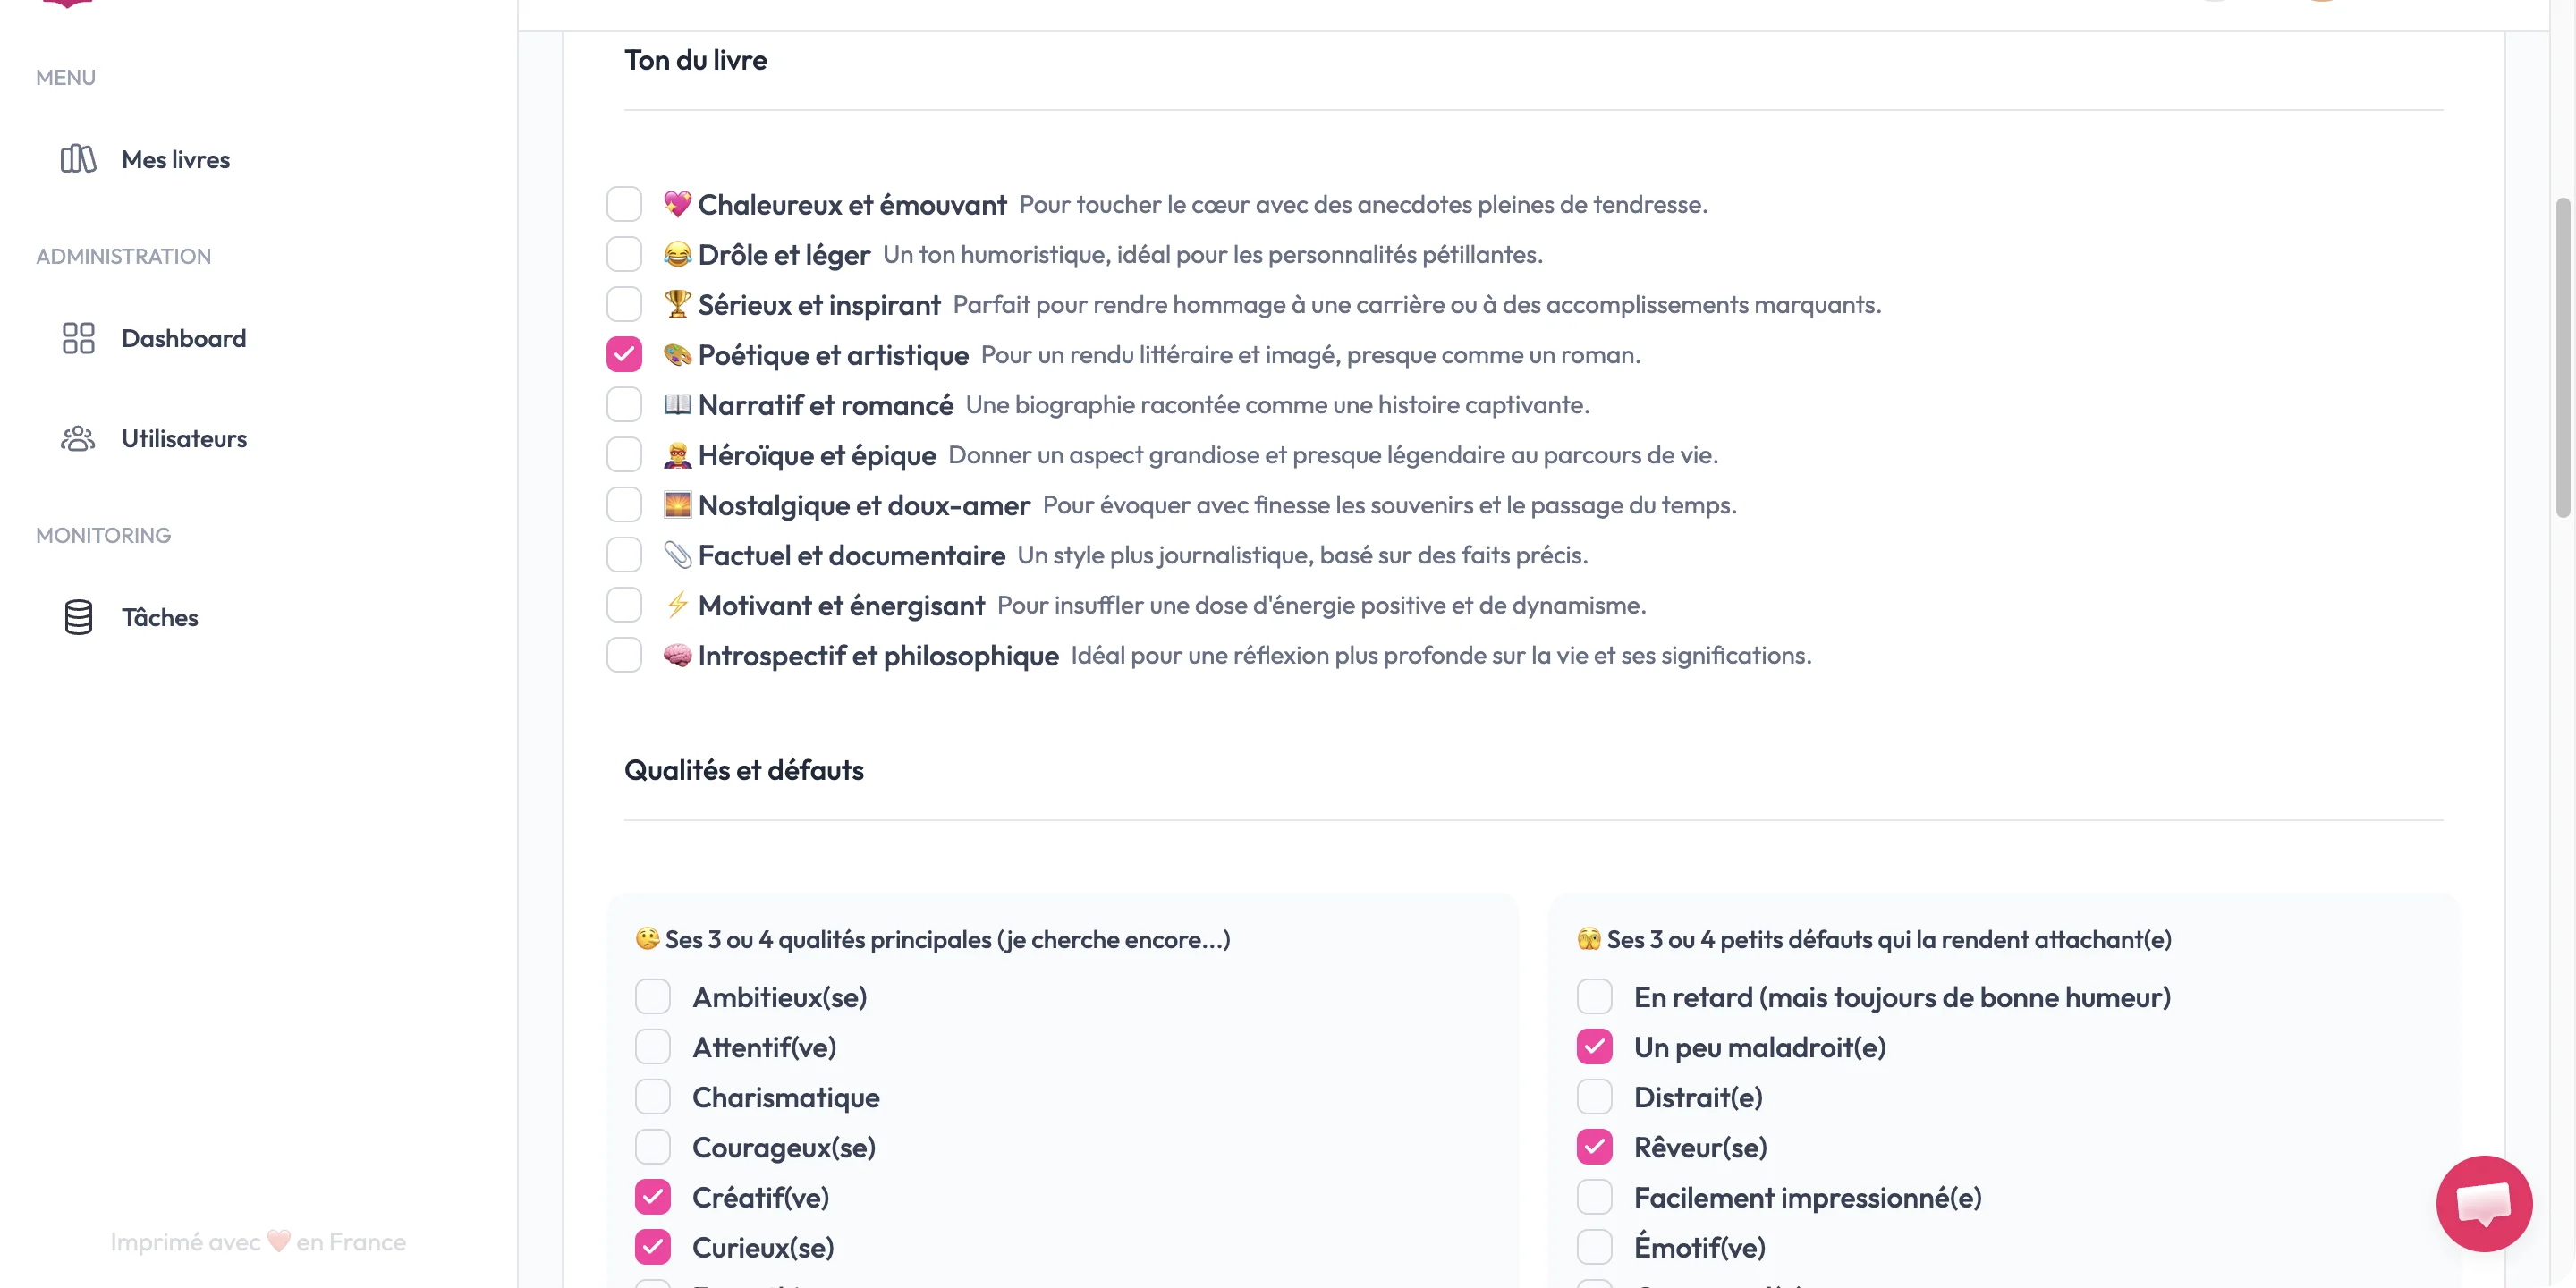The width and height of the screenshot is (2576, 1288).
Task: Click the trophy emoji for Sérieux et inspirant
Action: 677,304
